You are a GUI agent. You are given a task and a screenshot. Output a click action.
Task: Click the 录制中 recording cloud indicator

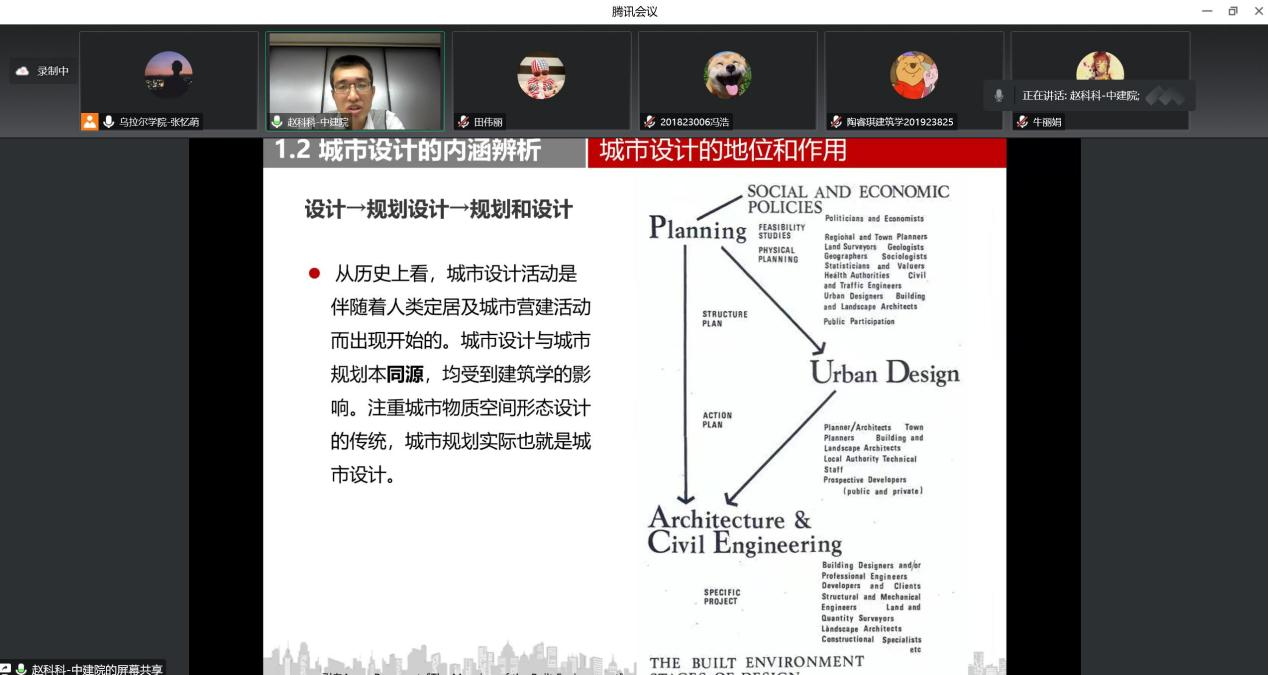click(42, 72)
